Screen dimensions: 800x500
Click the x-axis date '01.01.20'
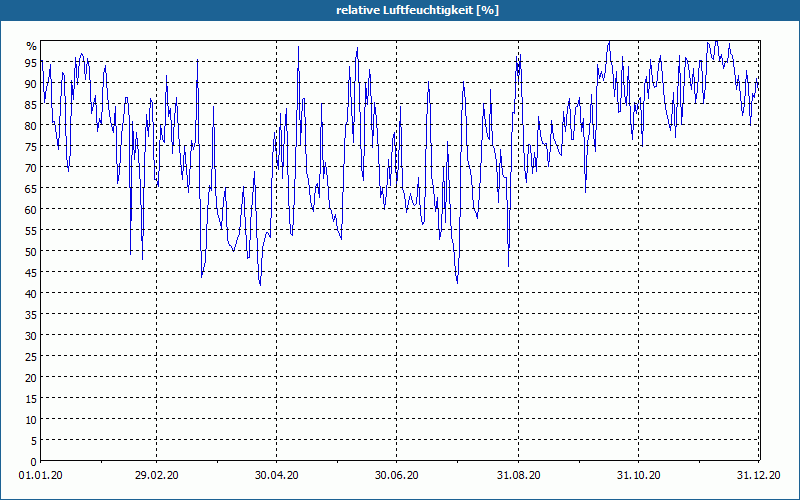click(41, 476)
